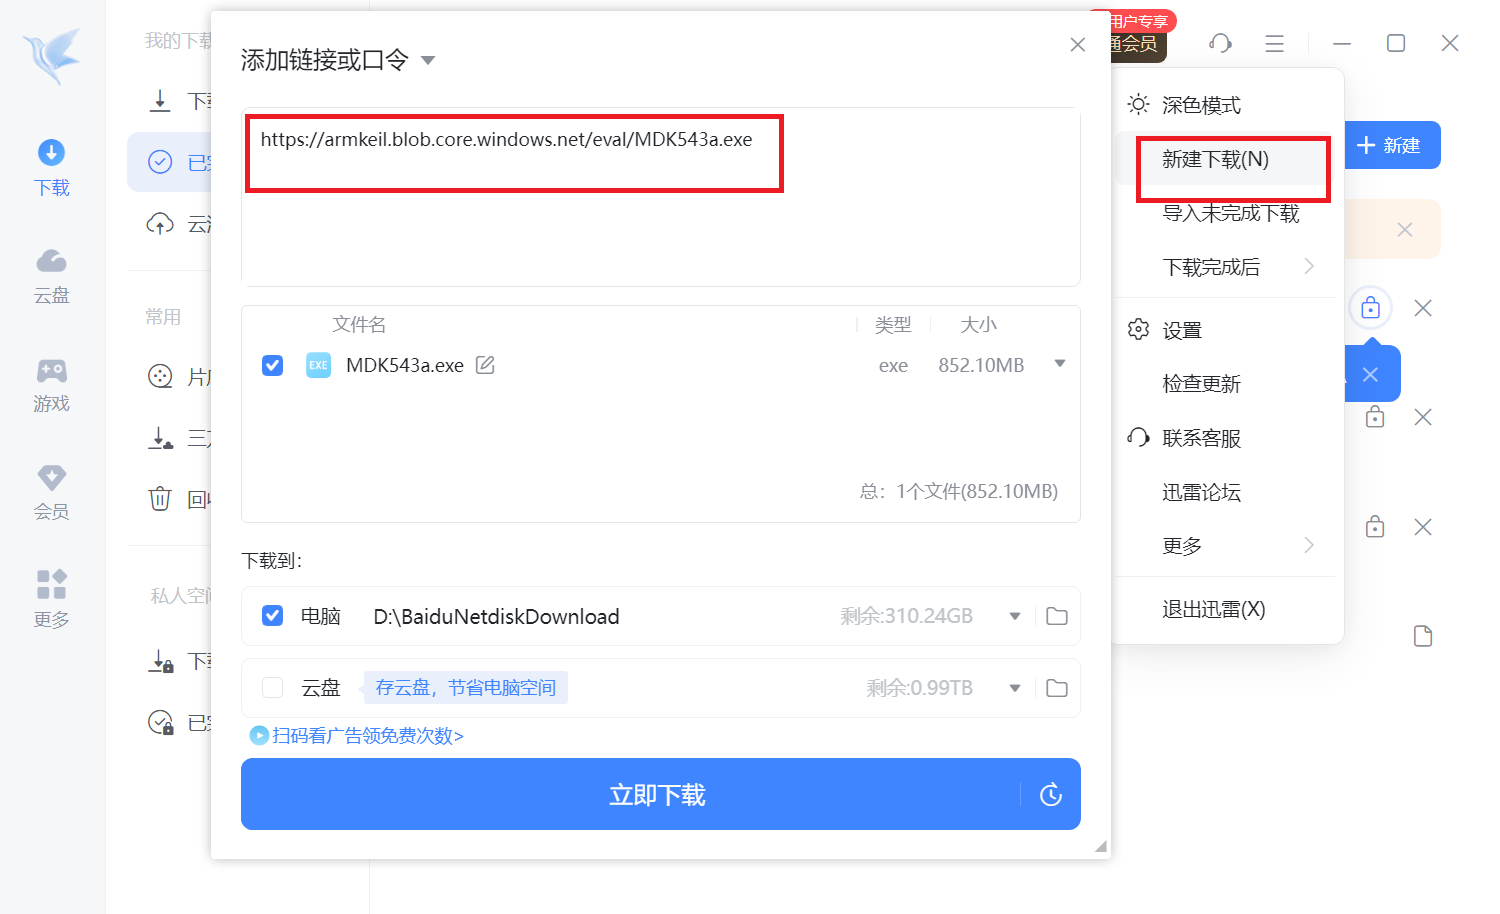Click the 大小 column header
Viewport: 1500px width, 914px height.
click(978, 325)
